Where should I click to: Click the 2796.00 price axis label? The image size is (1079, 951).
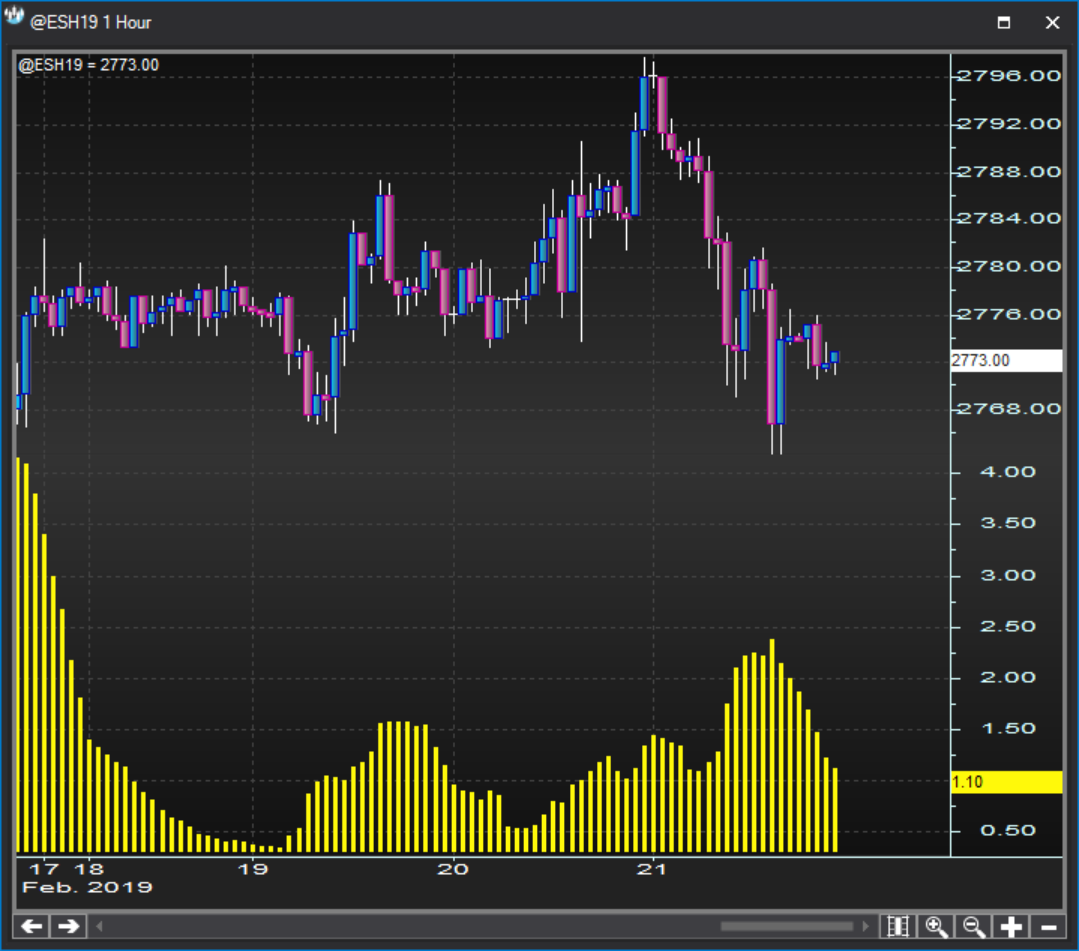(1009, 76)
